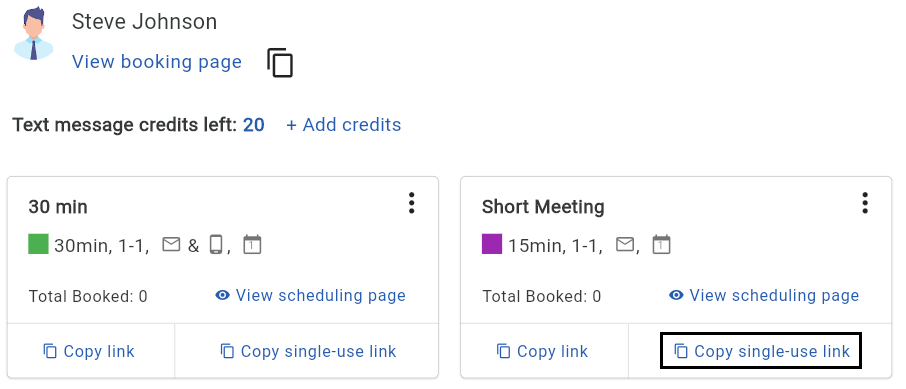Image resolution: width=906 pixels, height=389 pixels.
Task: Copy link for 30 min event
Action: tap(89, 351)
